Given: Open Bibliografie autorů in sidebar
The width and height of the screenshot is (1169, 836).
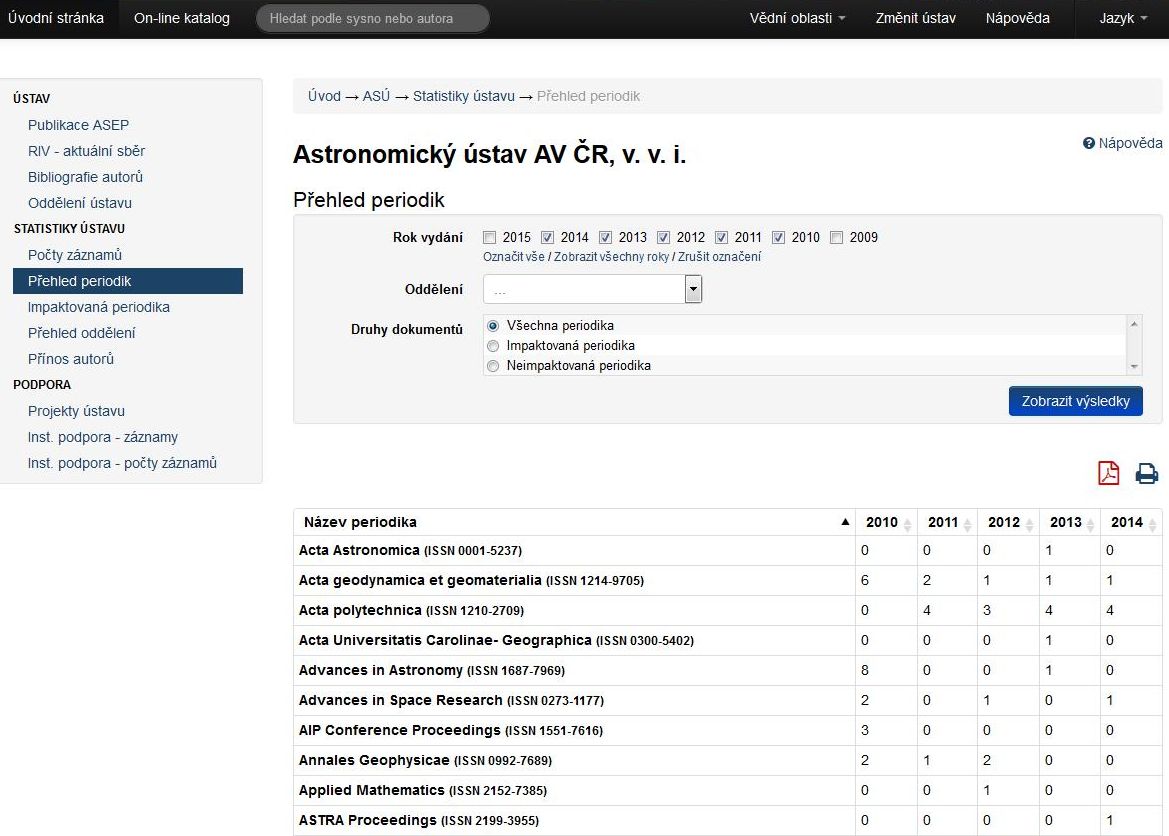Looking at the screenshot, I should point(85,177).
